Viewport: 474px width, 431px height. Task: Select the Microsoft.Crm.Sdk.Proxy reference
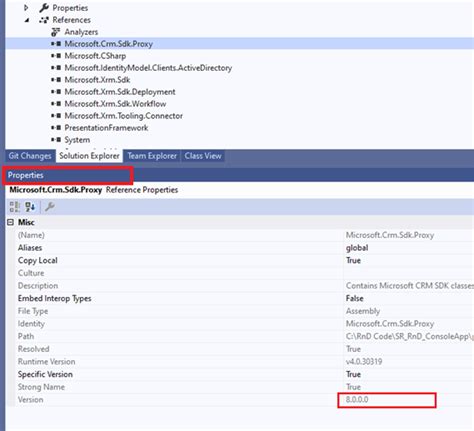(x=109, y=44)
